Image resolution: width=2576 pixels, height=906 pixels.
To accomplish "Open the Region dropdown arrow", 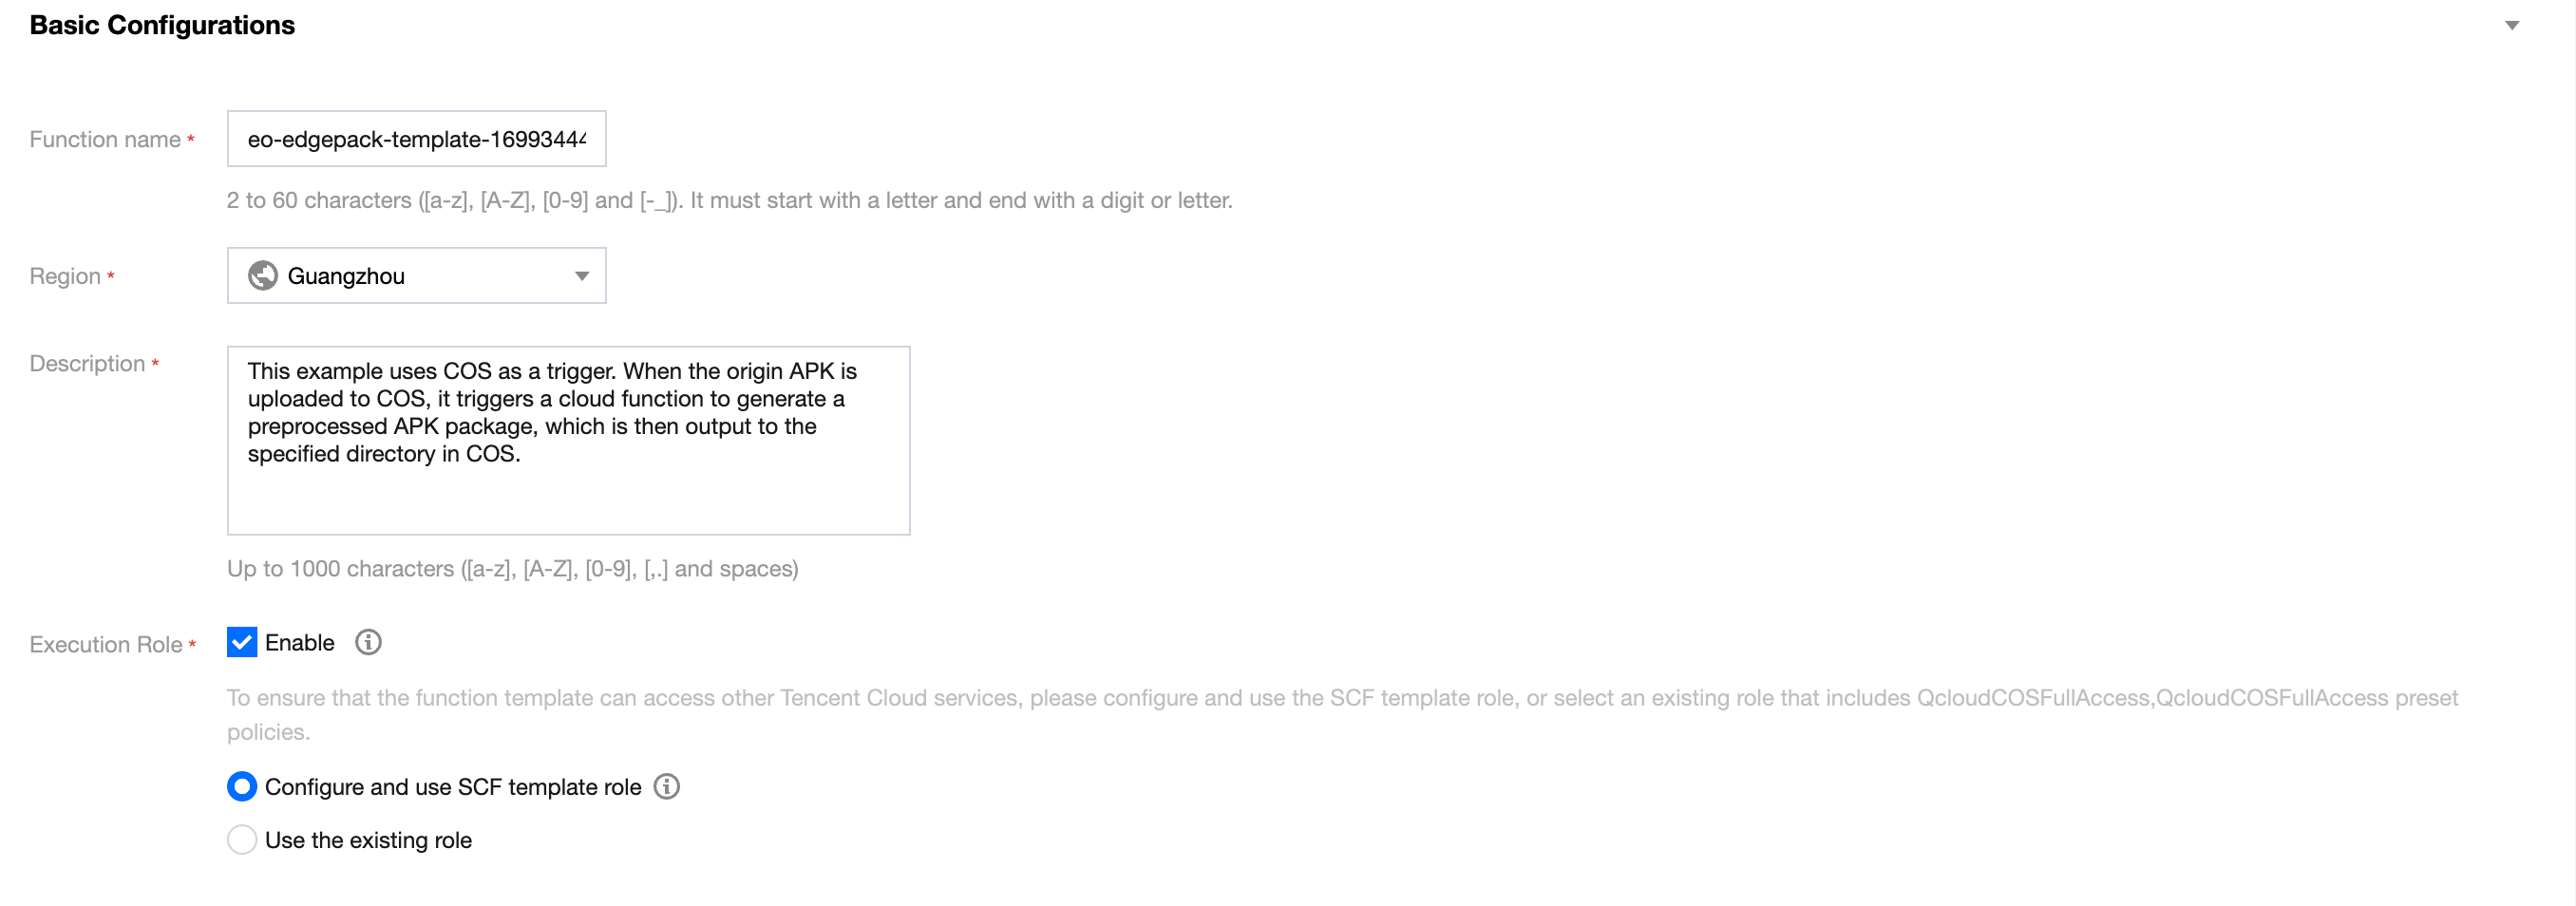I will coord(581,276).
